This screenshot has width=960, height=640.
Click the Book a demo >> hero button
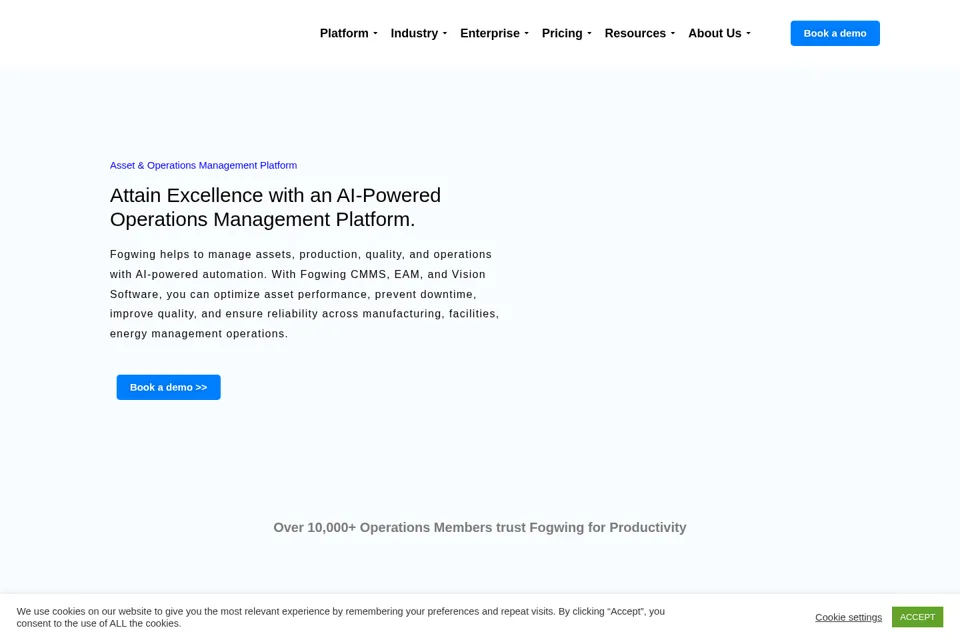pos(168,387)
